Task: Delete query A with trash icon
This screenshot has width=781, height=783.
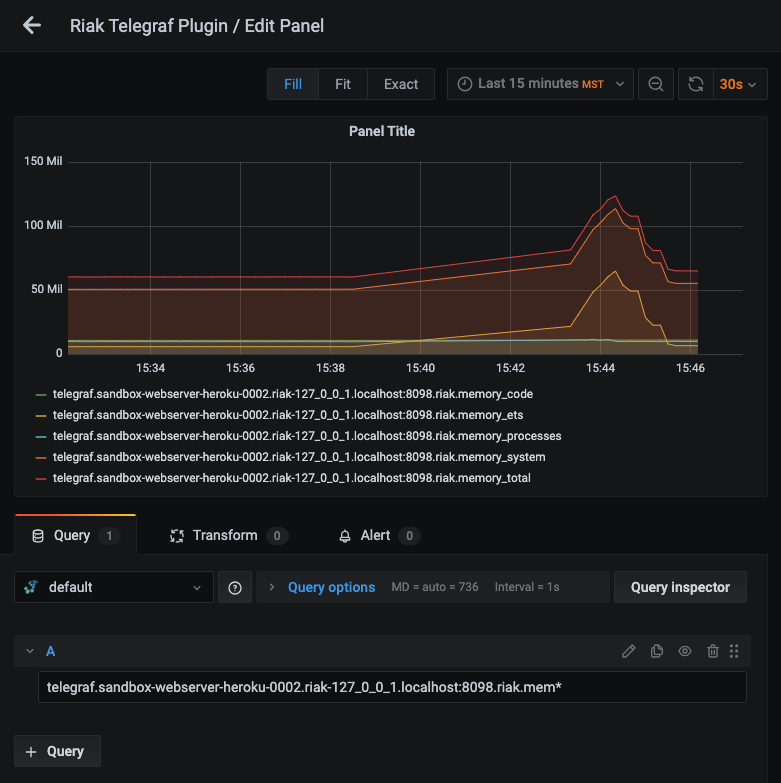Action: 713,651
